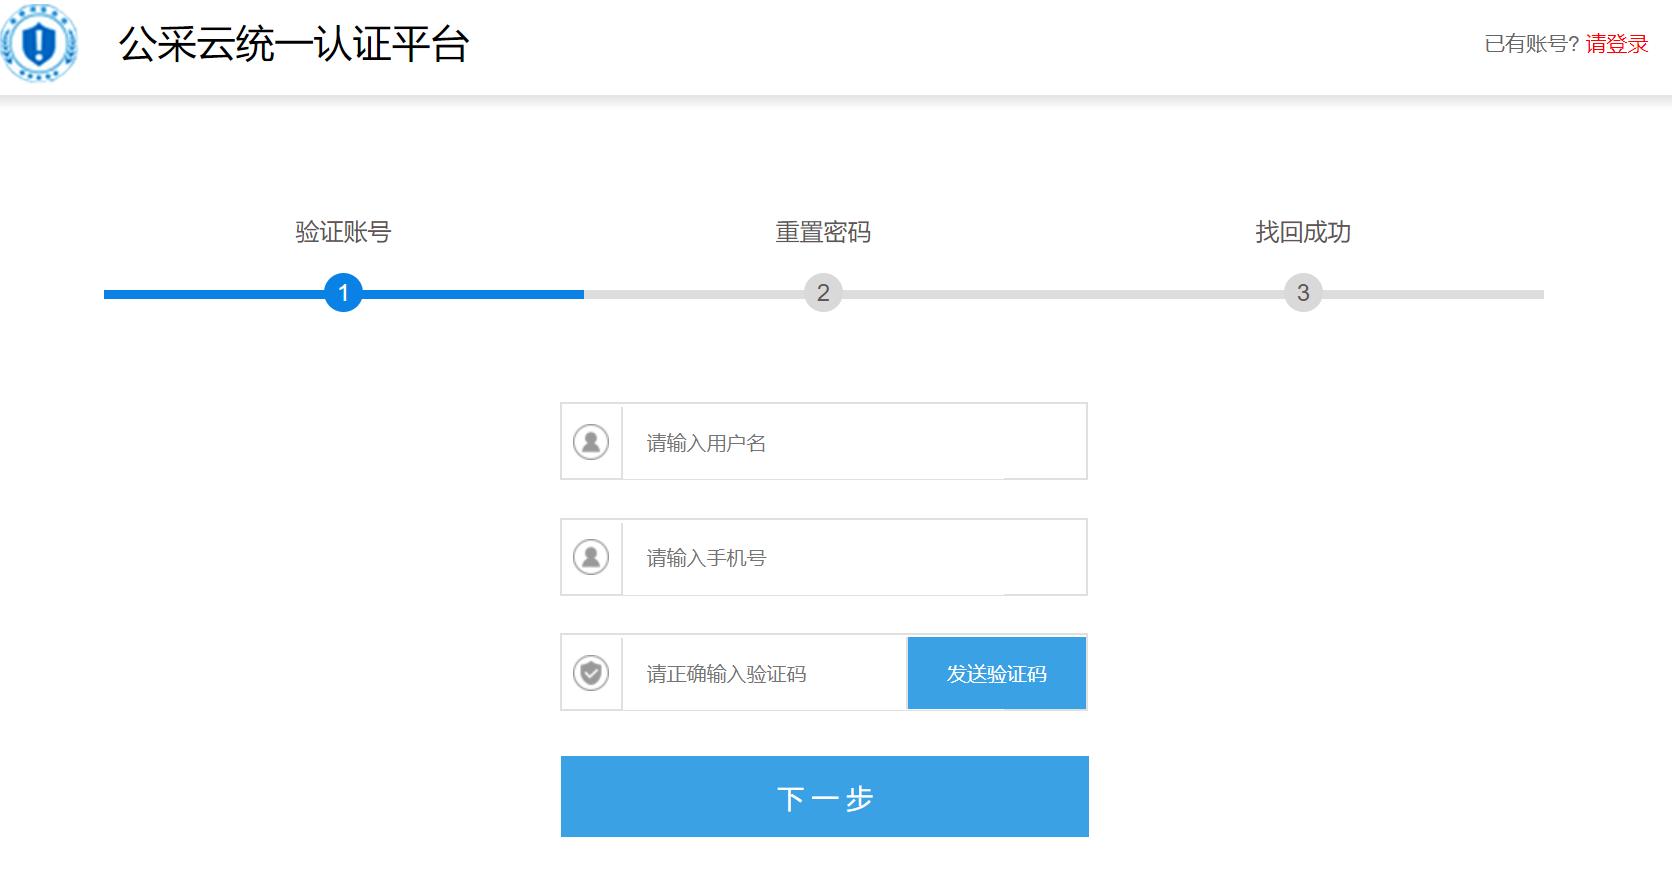This screenshot has height=870, width=1672.
Task: Click the user icon beside the username field
Action: pyautogui.click(x=591, y=442)
